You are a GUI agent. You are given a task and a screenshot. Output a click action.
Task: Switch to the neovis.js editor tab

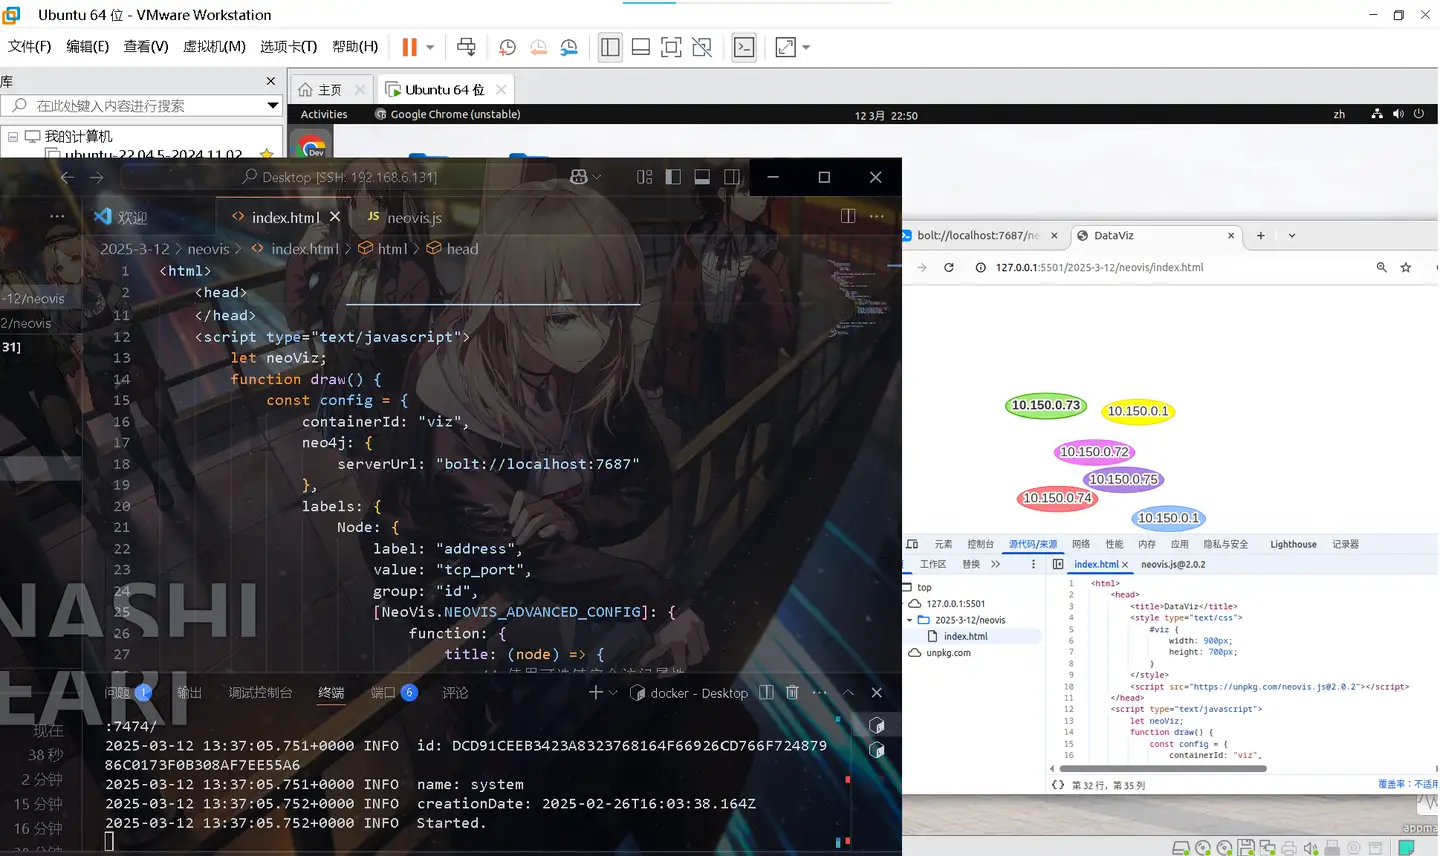405,217
